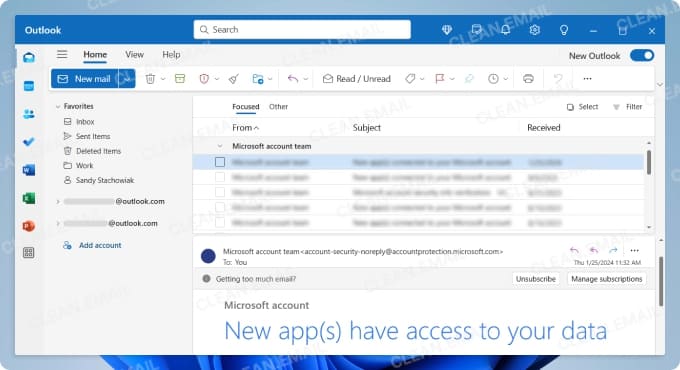This screenshot has height=370, width=680.
Task: Click the Move to folder icon
Action: (258, 79)
